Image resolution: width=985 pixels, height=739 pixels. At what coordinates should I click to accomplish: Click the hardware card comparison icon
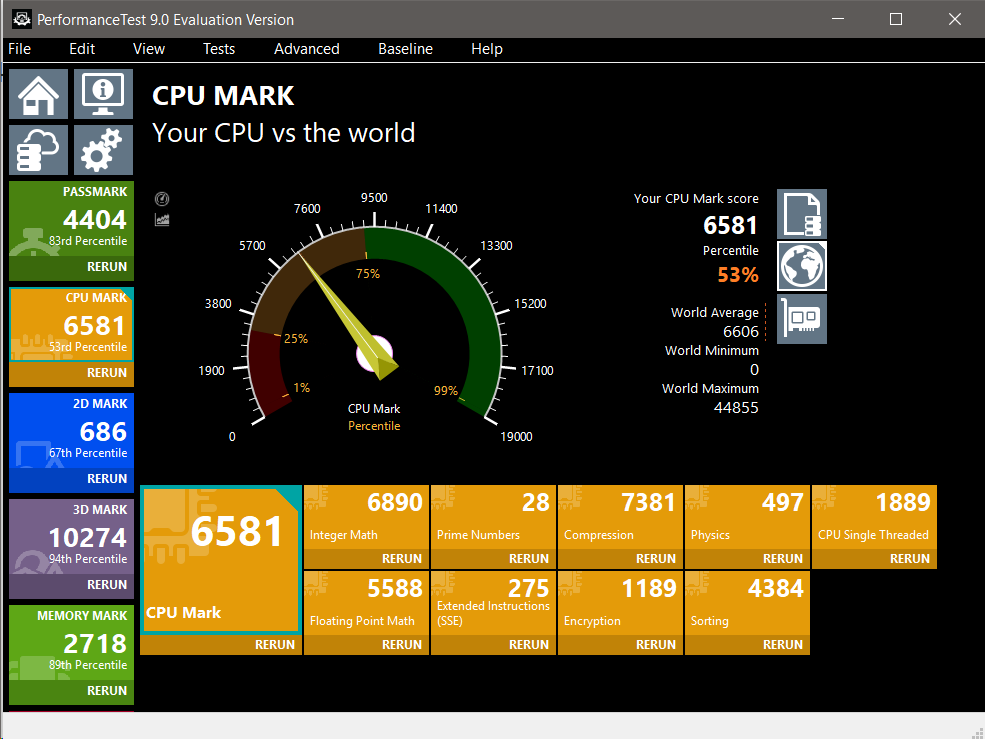(802, 319)
